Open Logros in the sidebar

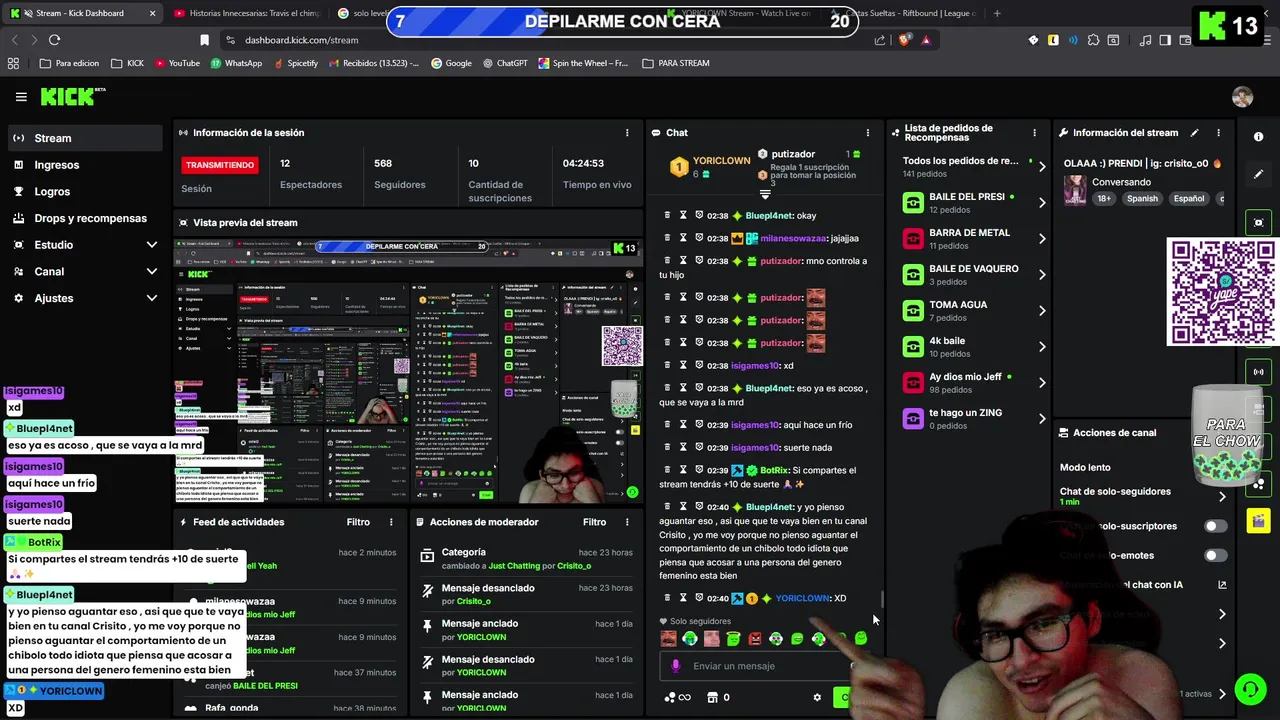pos(84,191)
